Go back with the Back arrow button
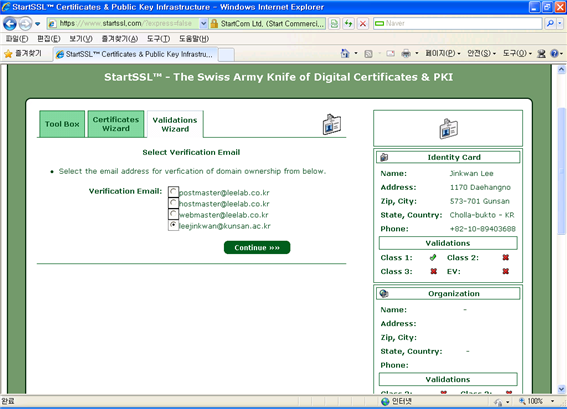Image resolution: width=567 pixels, height=409 pixels. (10, 24)
